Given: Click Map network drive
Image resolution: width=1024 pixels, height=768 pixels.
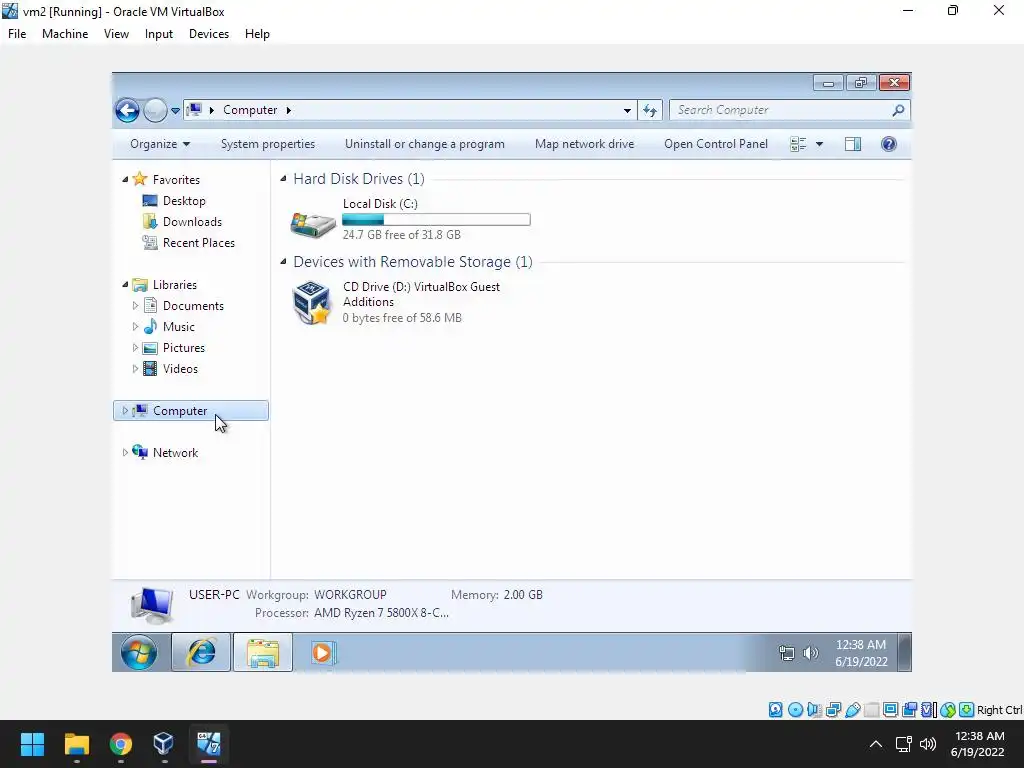Looking at the screenshot, I should 584,144.
